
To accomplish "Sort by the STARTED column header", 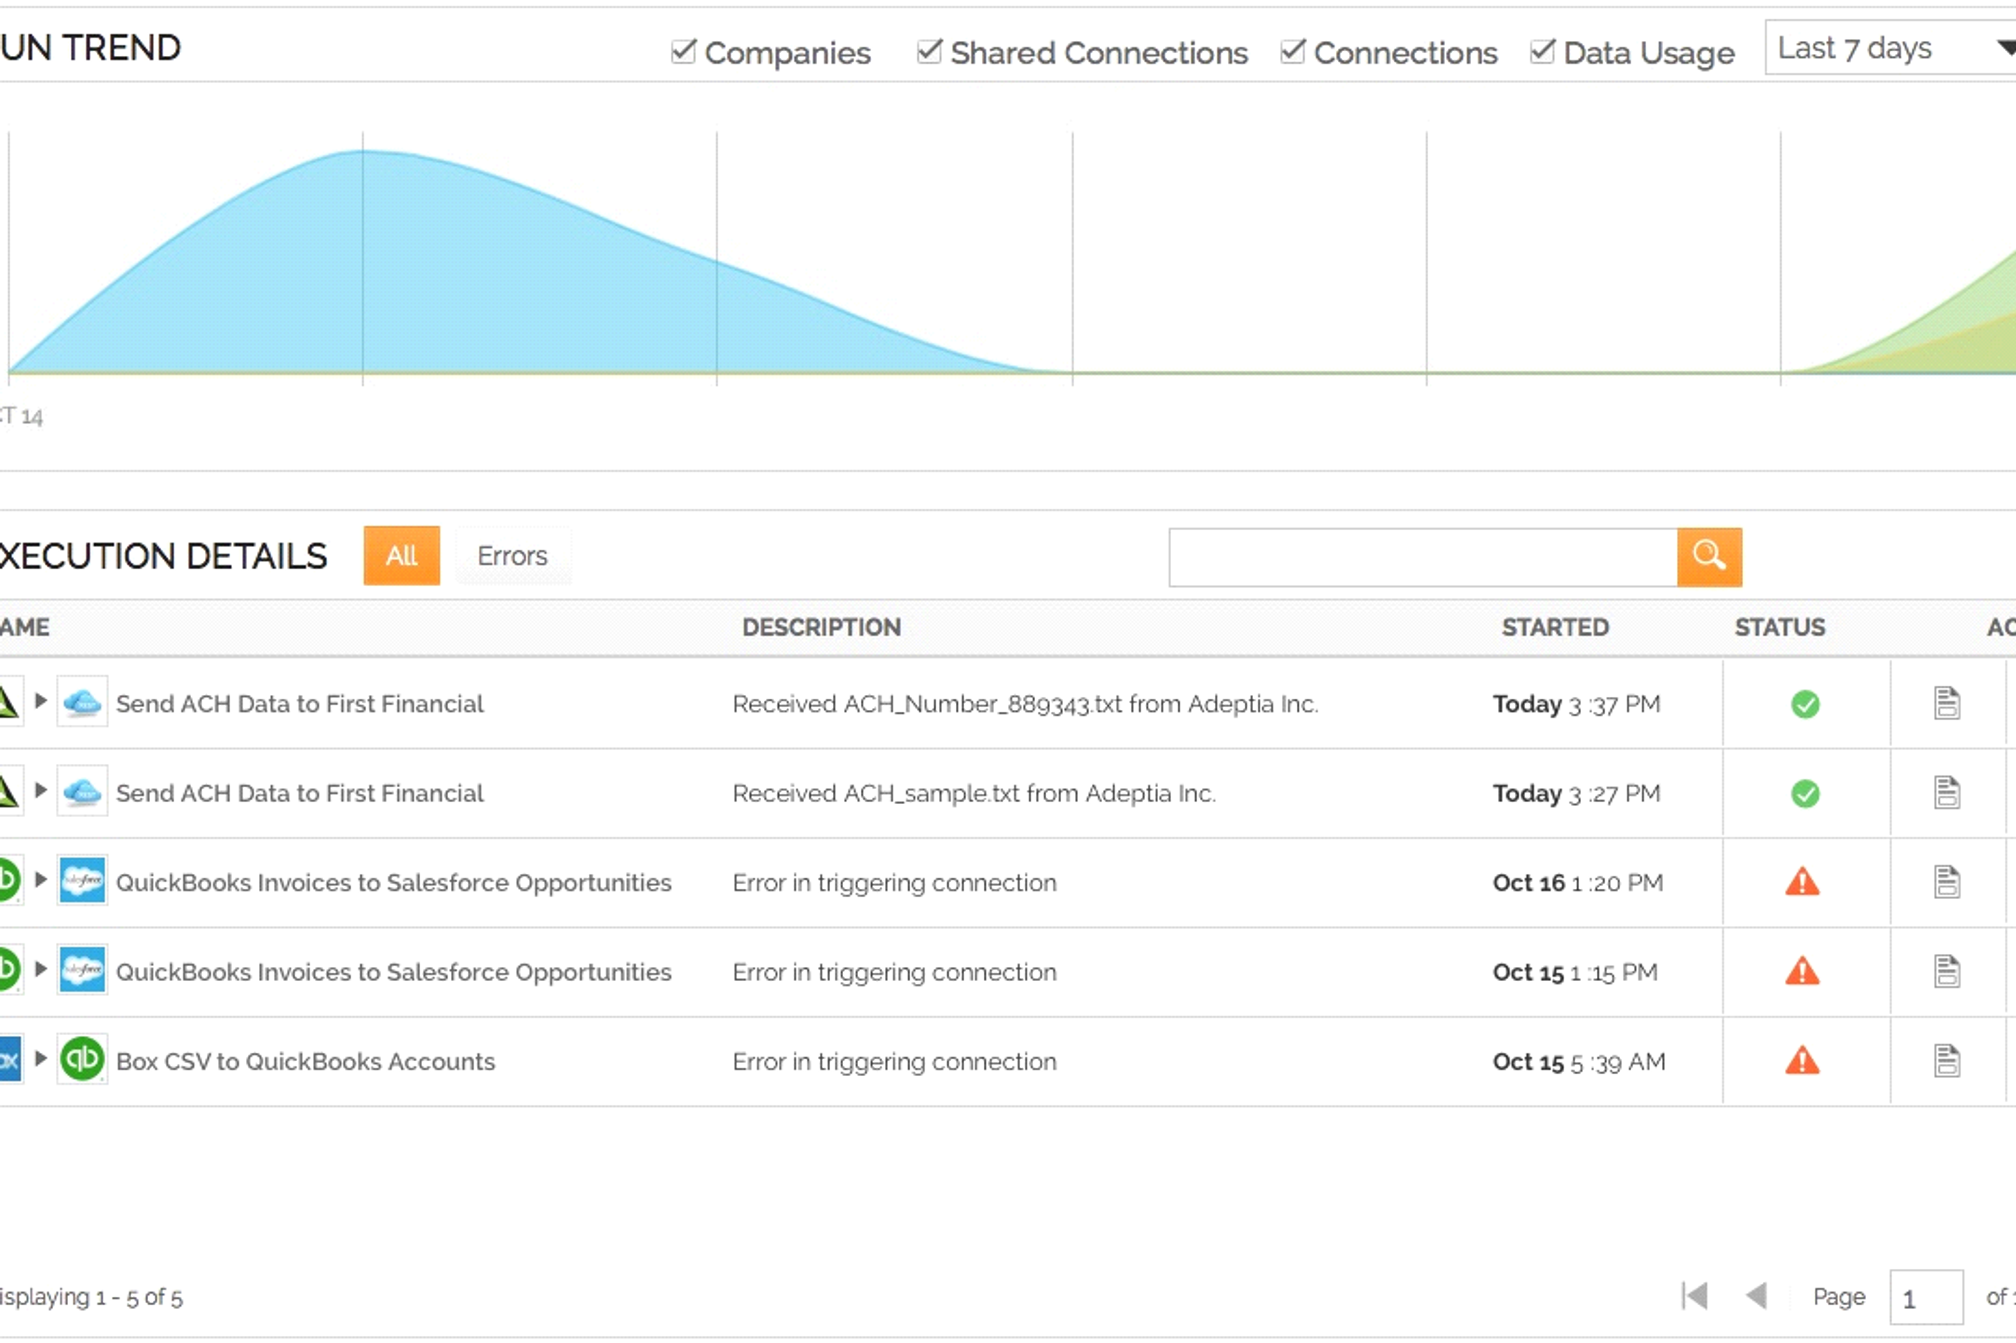I will (1554, 627).
